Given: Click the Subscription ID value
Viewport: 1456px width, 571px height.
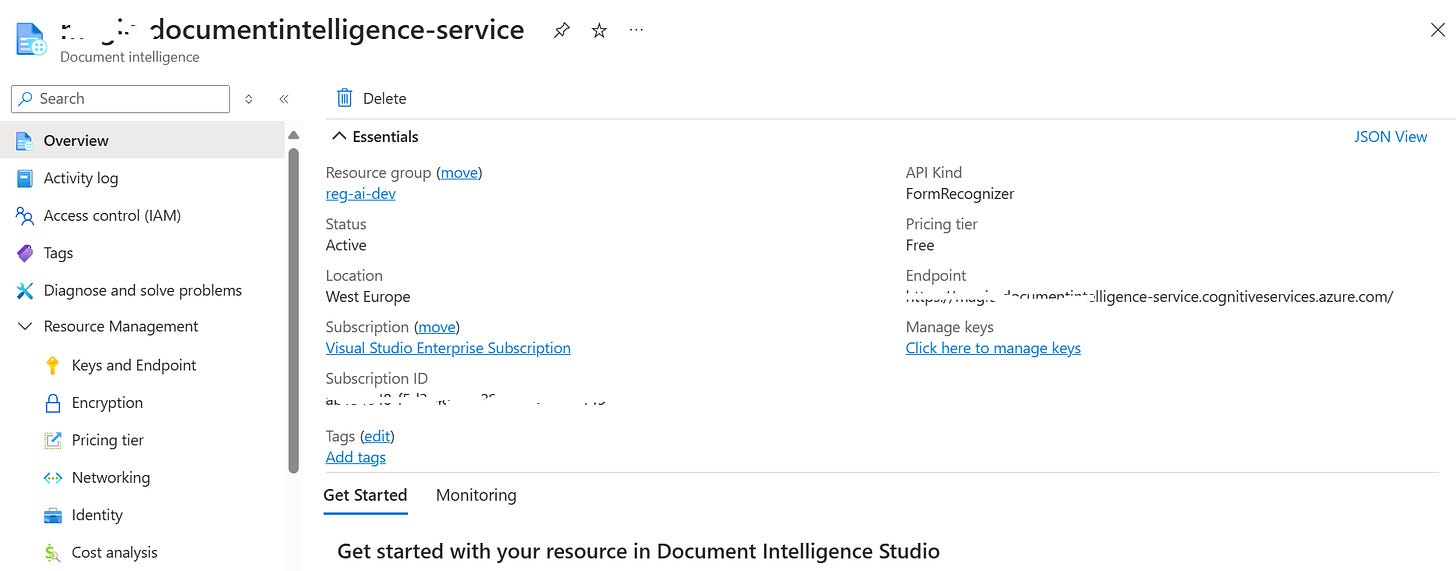Looking at the screenshot, I should click(x=466, y=400).
